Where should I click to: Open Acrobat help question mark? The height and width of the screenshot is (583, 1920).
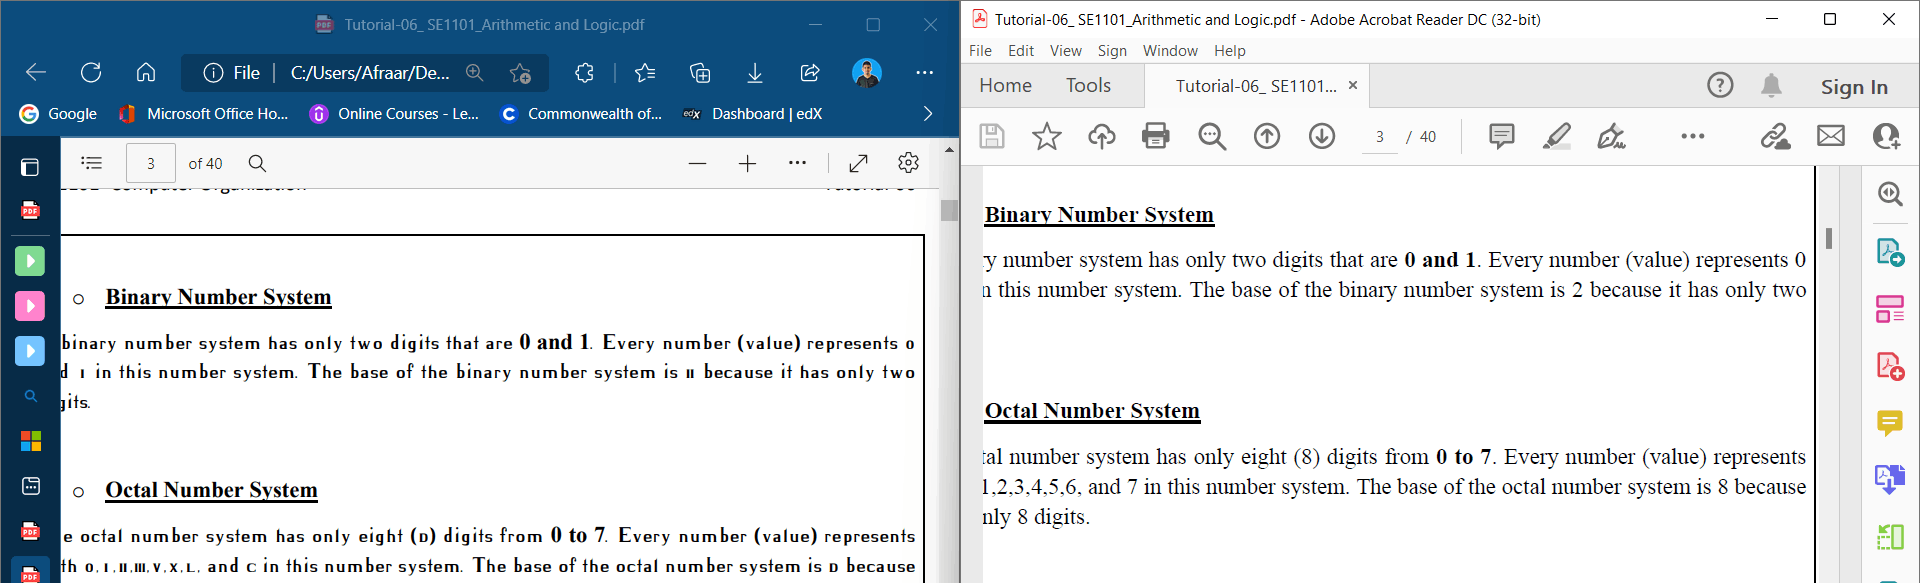tap(1720, 86)
